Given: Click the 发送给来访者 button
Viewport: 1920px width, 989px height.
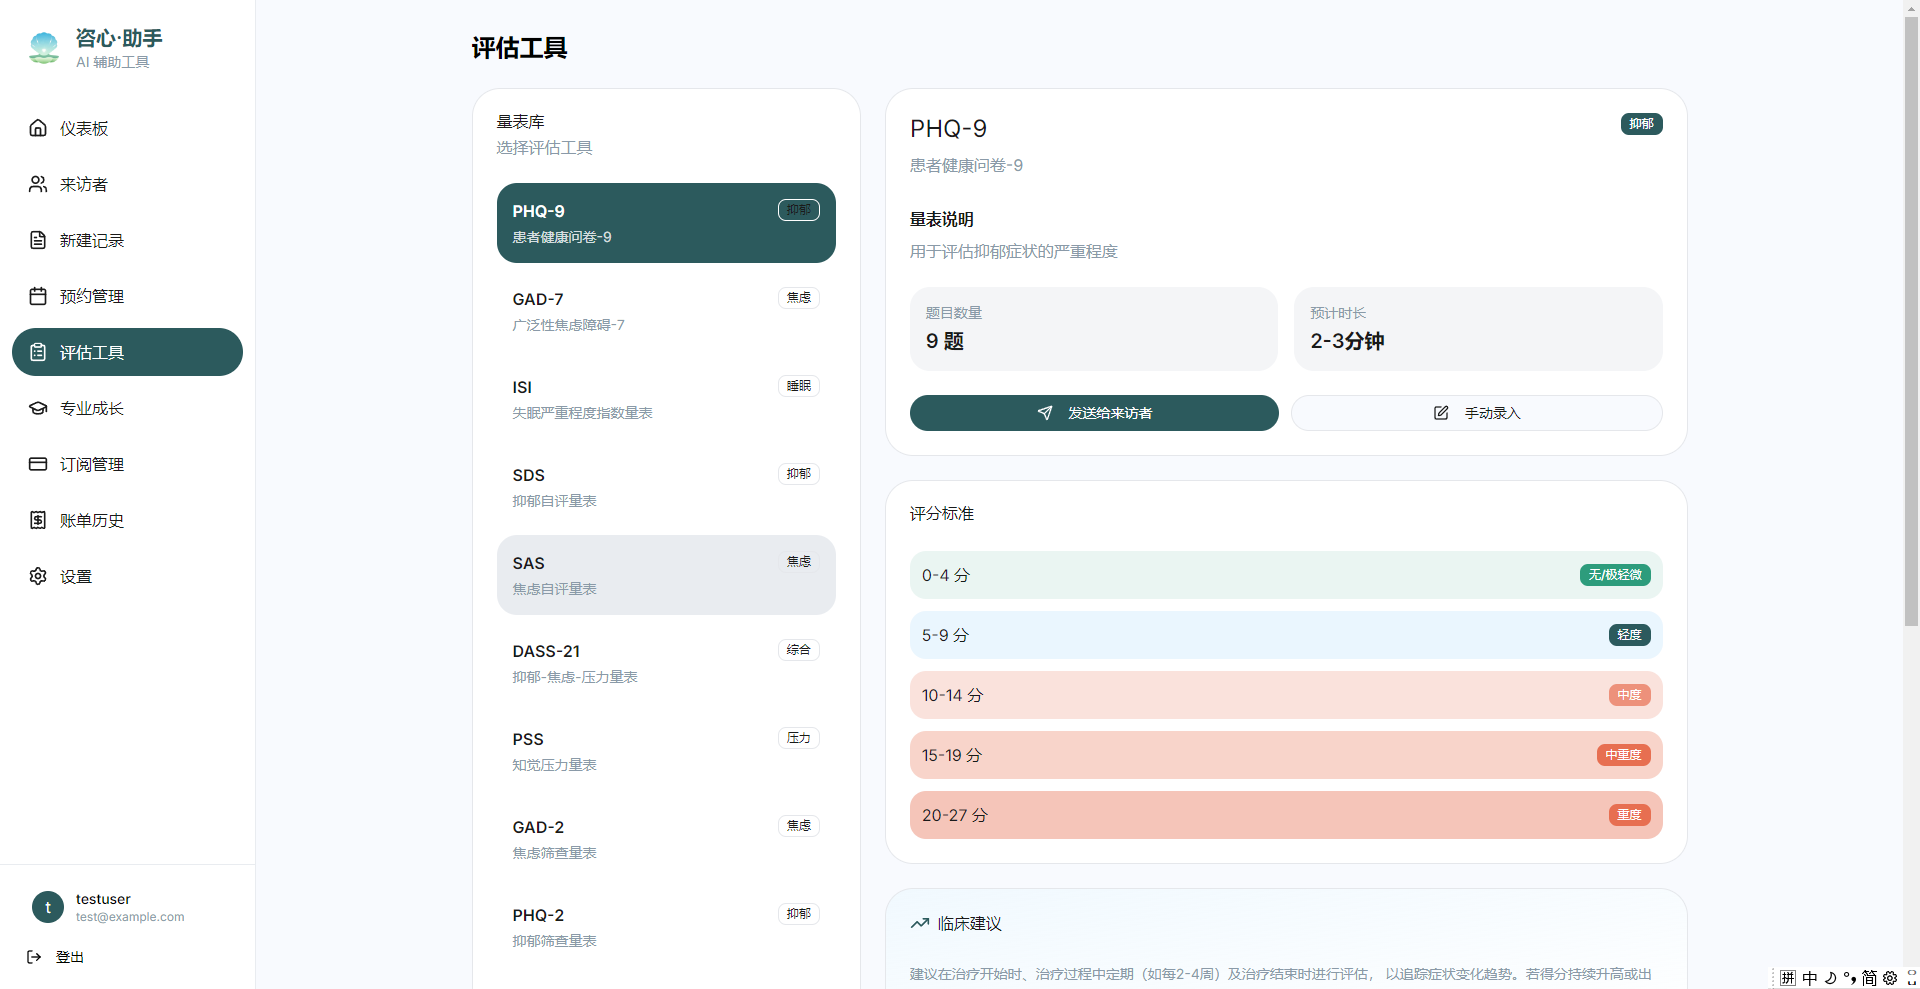Looking at the screenshot, I should point(1094,413).
